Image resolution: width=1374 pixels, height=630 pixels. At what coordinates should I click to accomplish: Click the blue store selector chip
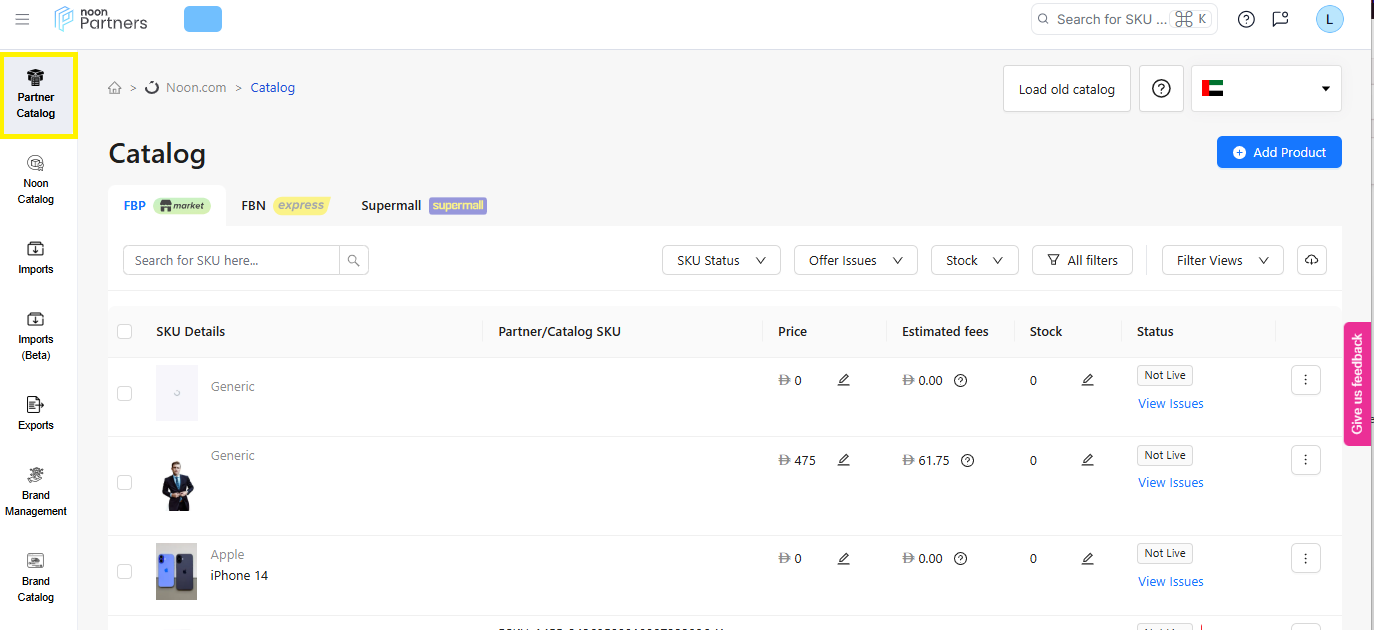(203, 19)
